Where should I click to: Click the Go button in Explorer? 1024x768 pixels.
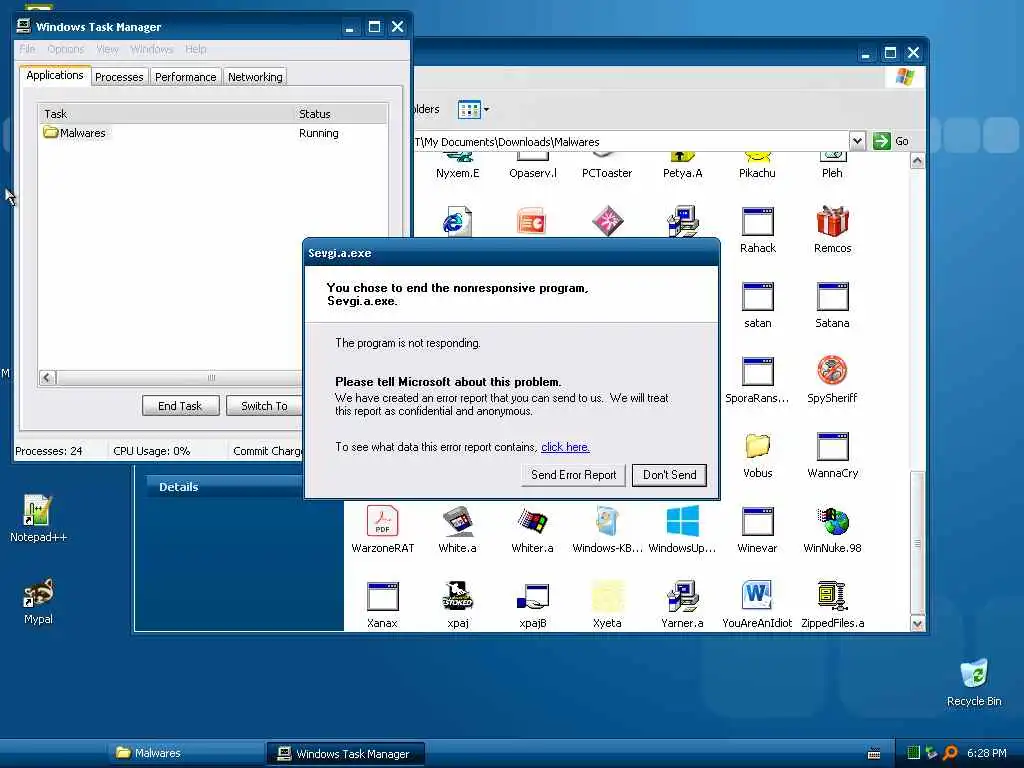pos(891,141)
